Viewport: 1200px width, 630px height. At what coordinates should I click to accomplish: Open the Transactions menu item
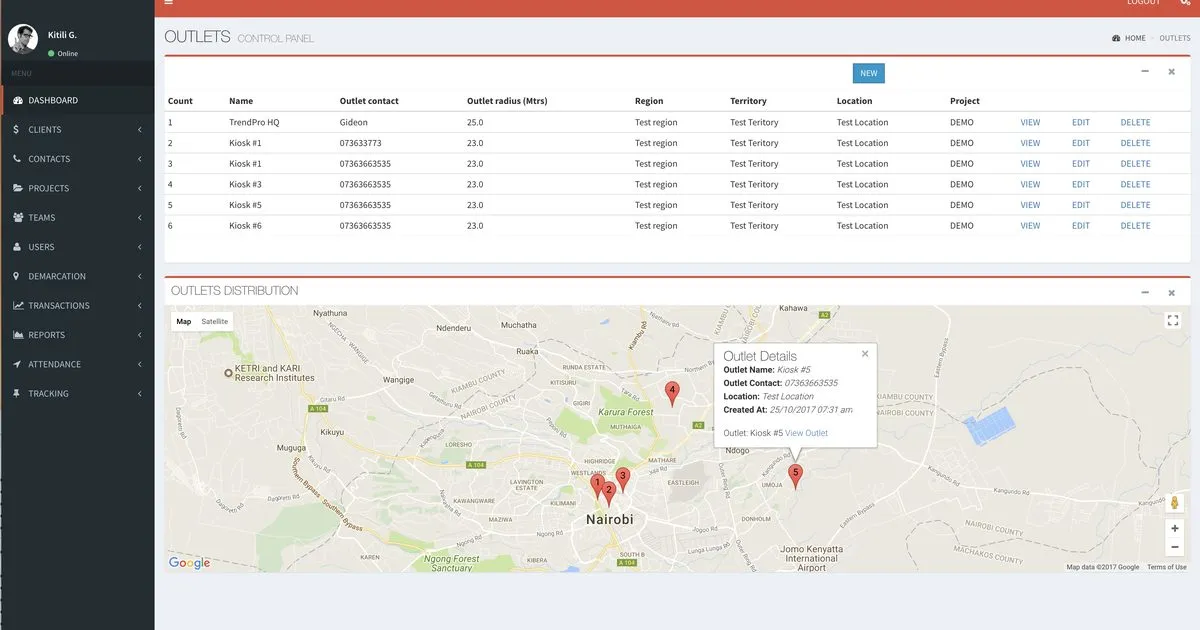[x=77, y=306]
